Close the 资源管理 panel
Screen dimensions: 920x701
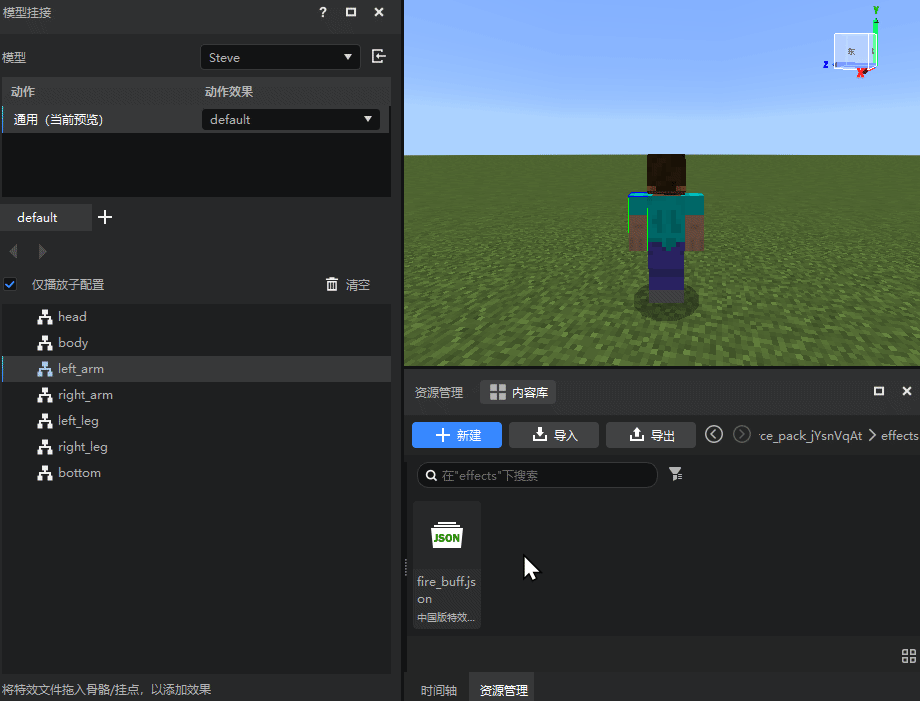pos(907,391)
